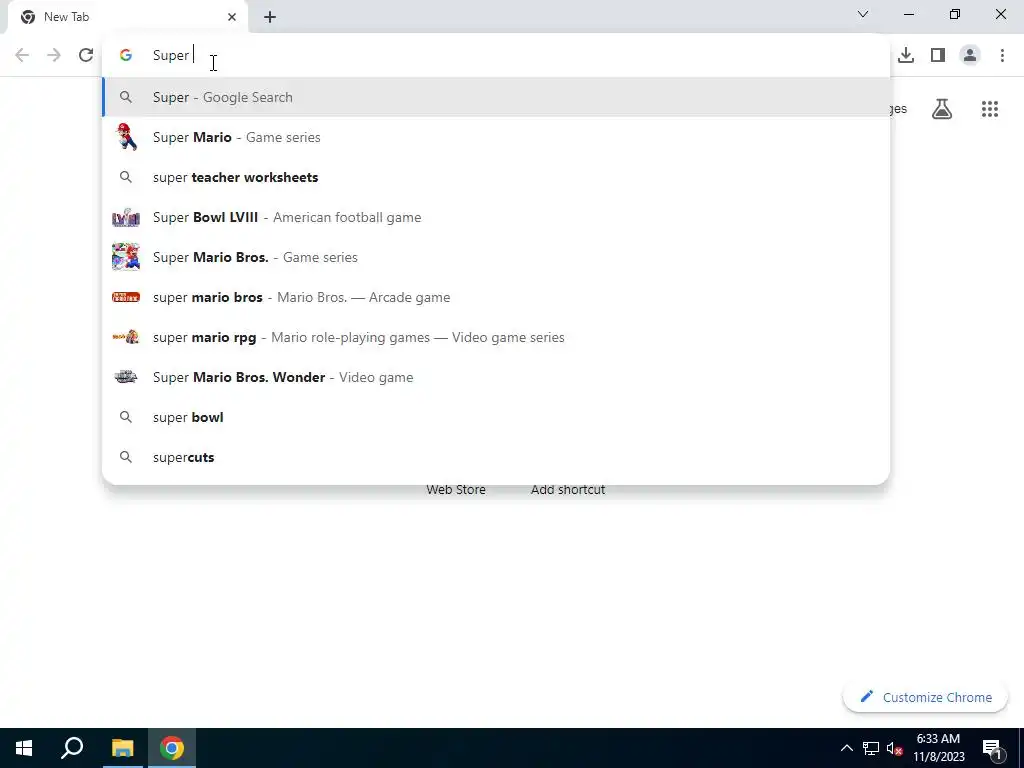The image size is (1024, 768).
Task: Toggle the side panel icon
Action: tap(938, 55)
